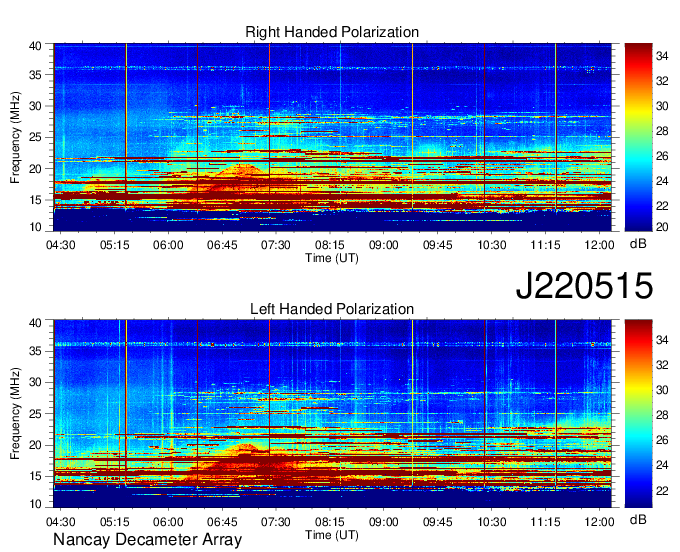This screenshot has height=552, width=680.
Task: Click "Time (UT)" label under Right Handed plot
Action: (332, 258)
